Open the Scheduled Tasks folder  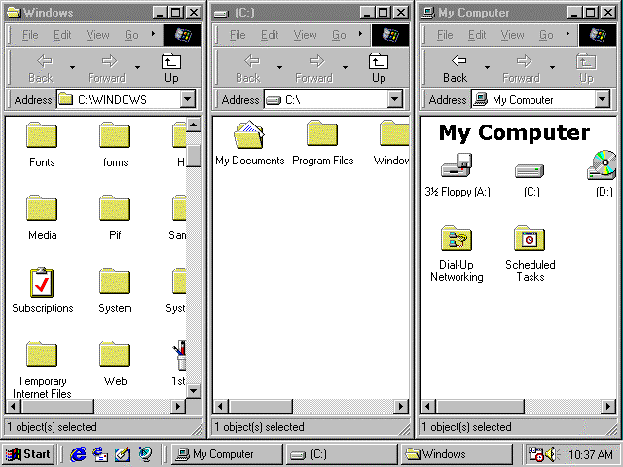529,240
